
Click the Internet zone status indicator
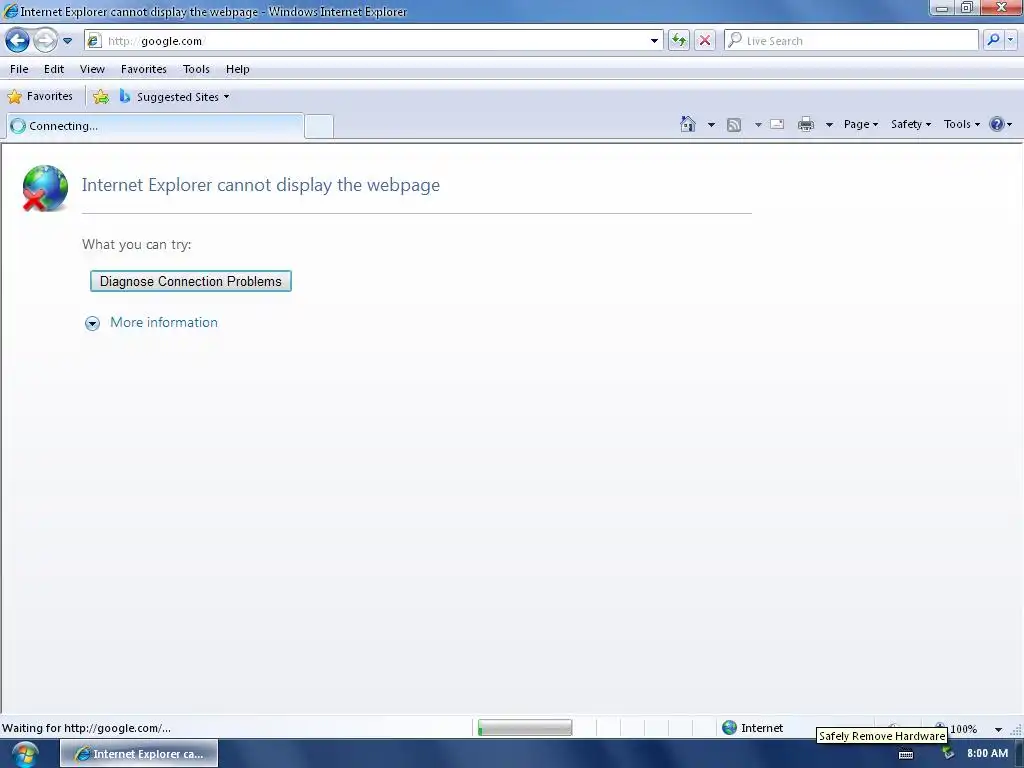(752, 728)
